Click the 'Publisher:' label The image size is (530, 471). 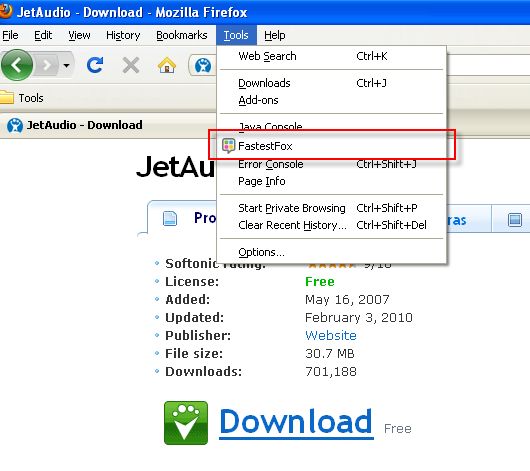tap(198, 335)
